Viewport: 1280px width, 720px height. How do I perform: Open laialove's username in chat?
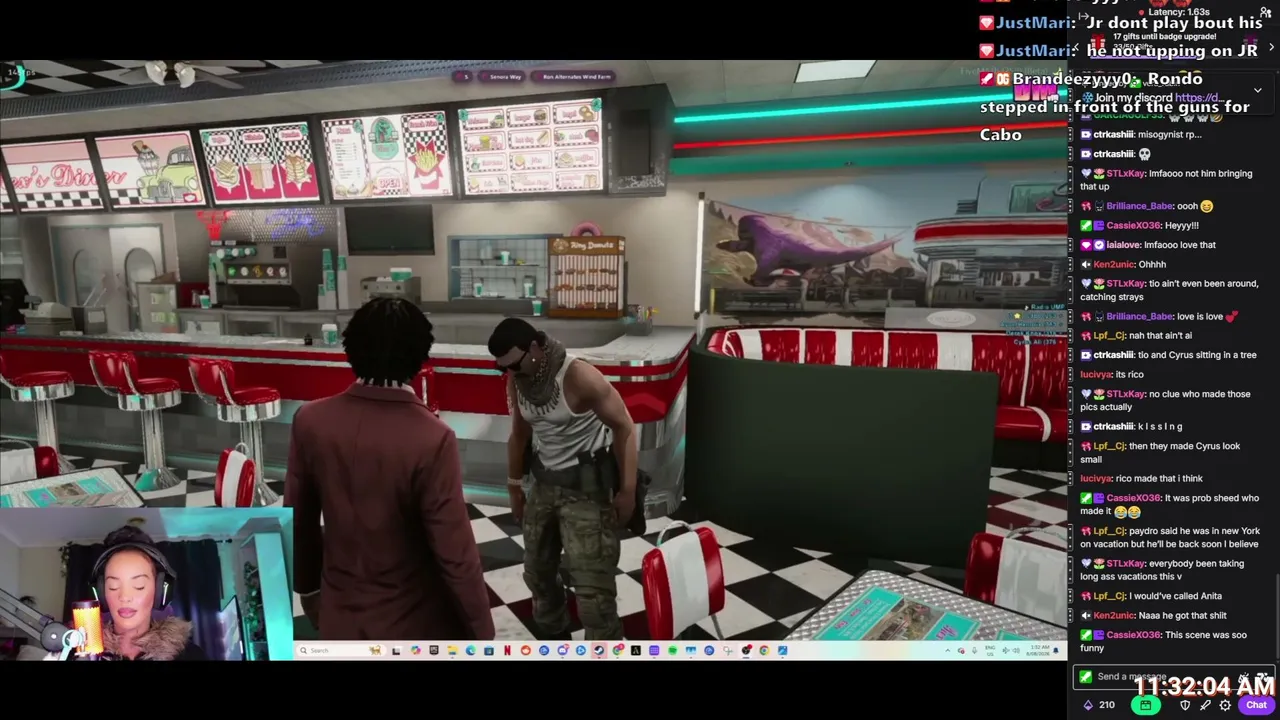1125,245
